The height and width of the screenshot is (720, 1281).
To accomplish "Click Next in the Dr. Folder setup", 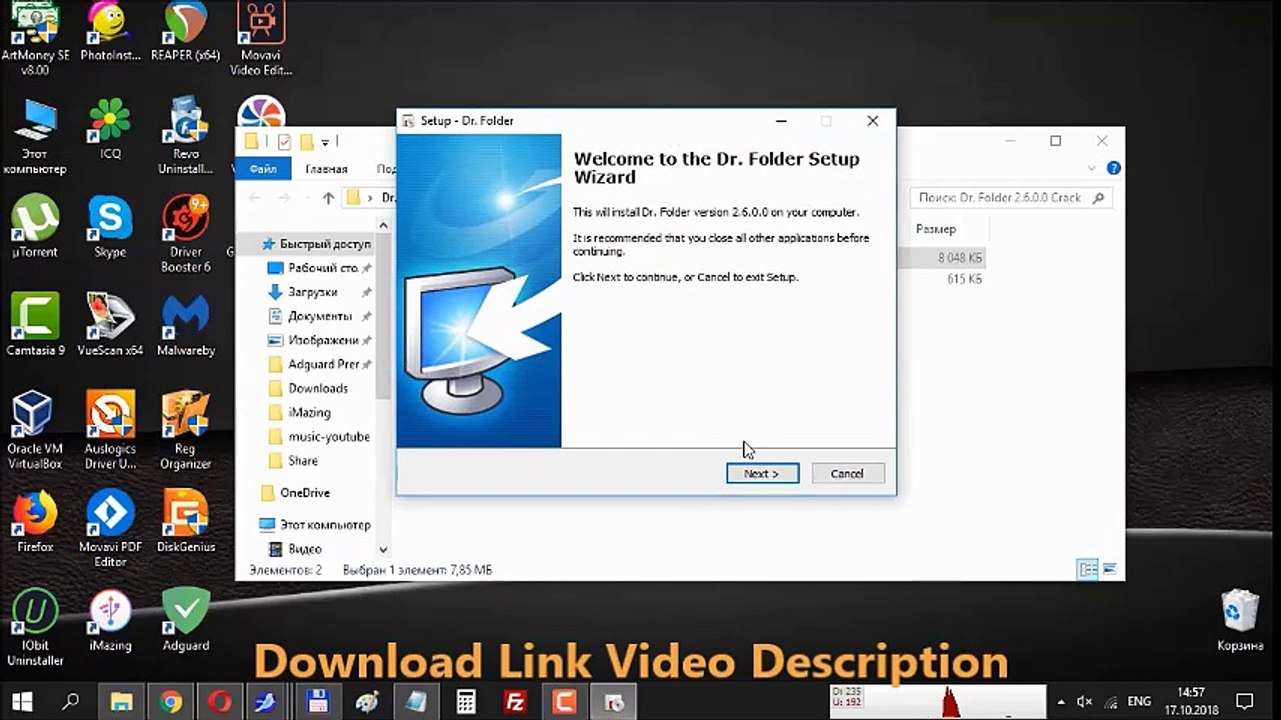I will [x=762, y=473].
